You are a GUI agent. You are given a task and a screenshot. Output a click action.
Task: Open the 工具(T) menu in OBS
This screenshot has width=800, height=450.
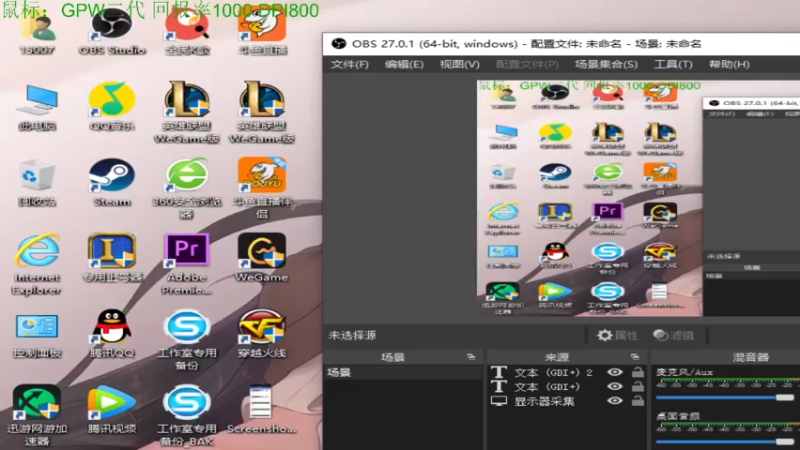point(673,64)
